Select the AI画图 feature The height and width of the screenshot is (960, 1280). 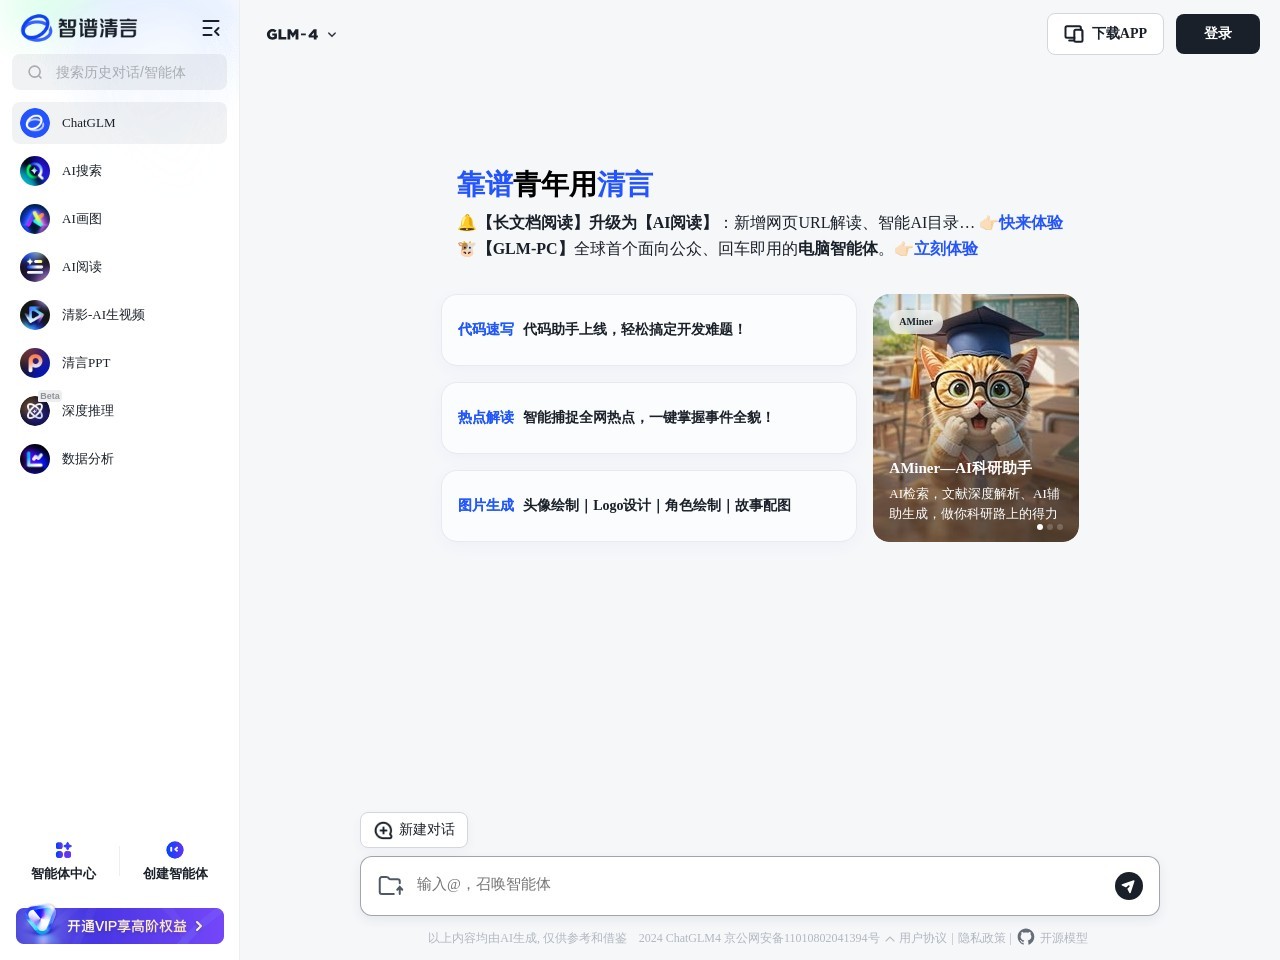(82, 219)
